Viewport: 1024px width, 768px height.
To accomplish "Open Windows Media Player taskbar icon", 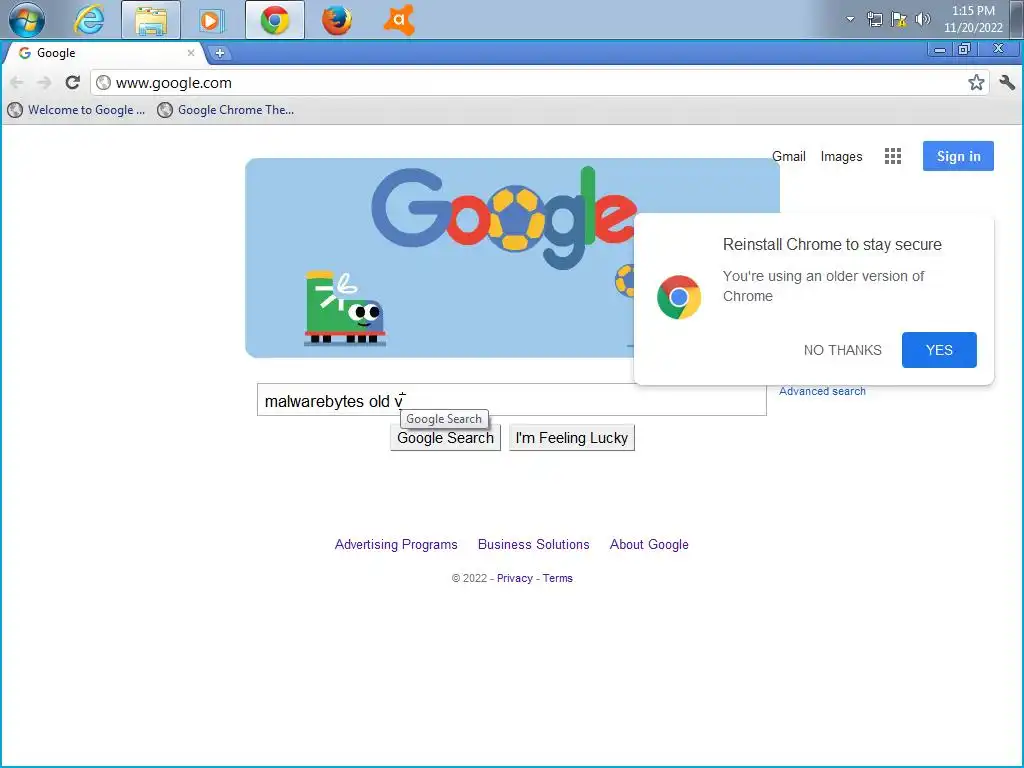I will [x=211, y=20].
